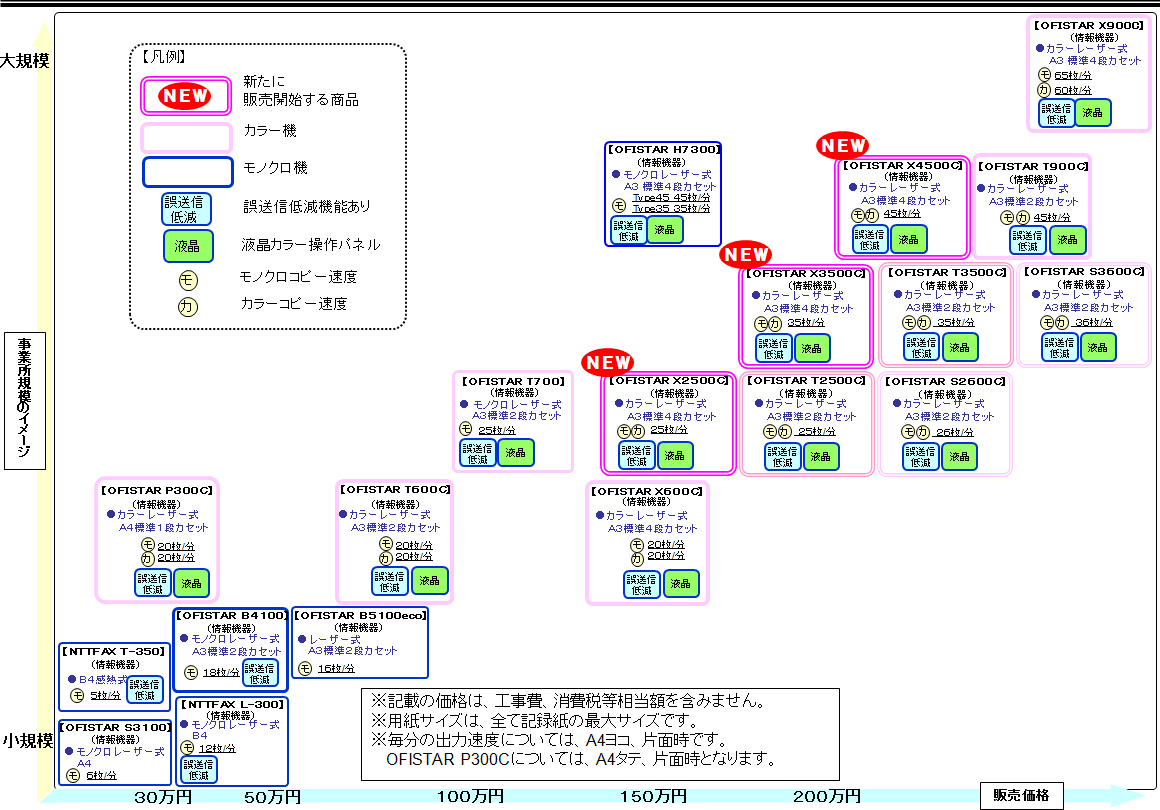Click the 【OFISTAR X4500C】 product title
Image resolution: width=1160 pixels, height=810 pixels.
click(x=903, y=166)
